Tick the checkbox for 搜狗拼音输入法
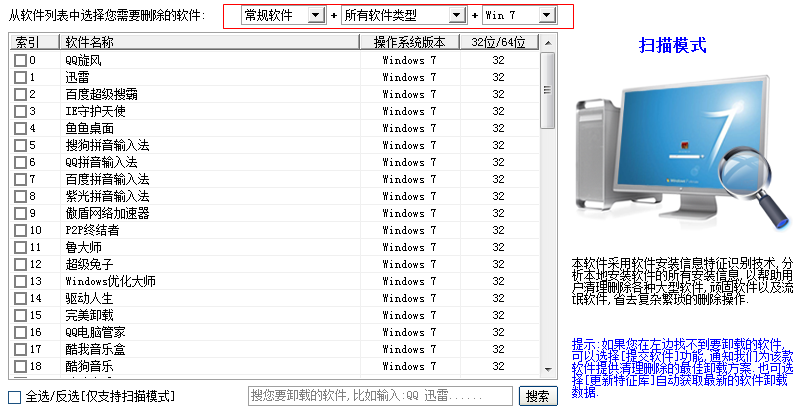This screenshot has height=418, width=807. tap(20, 146)
